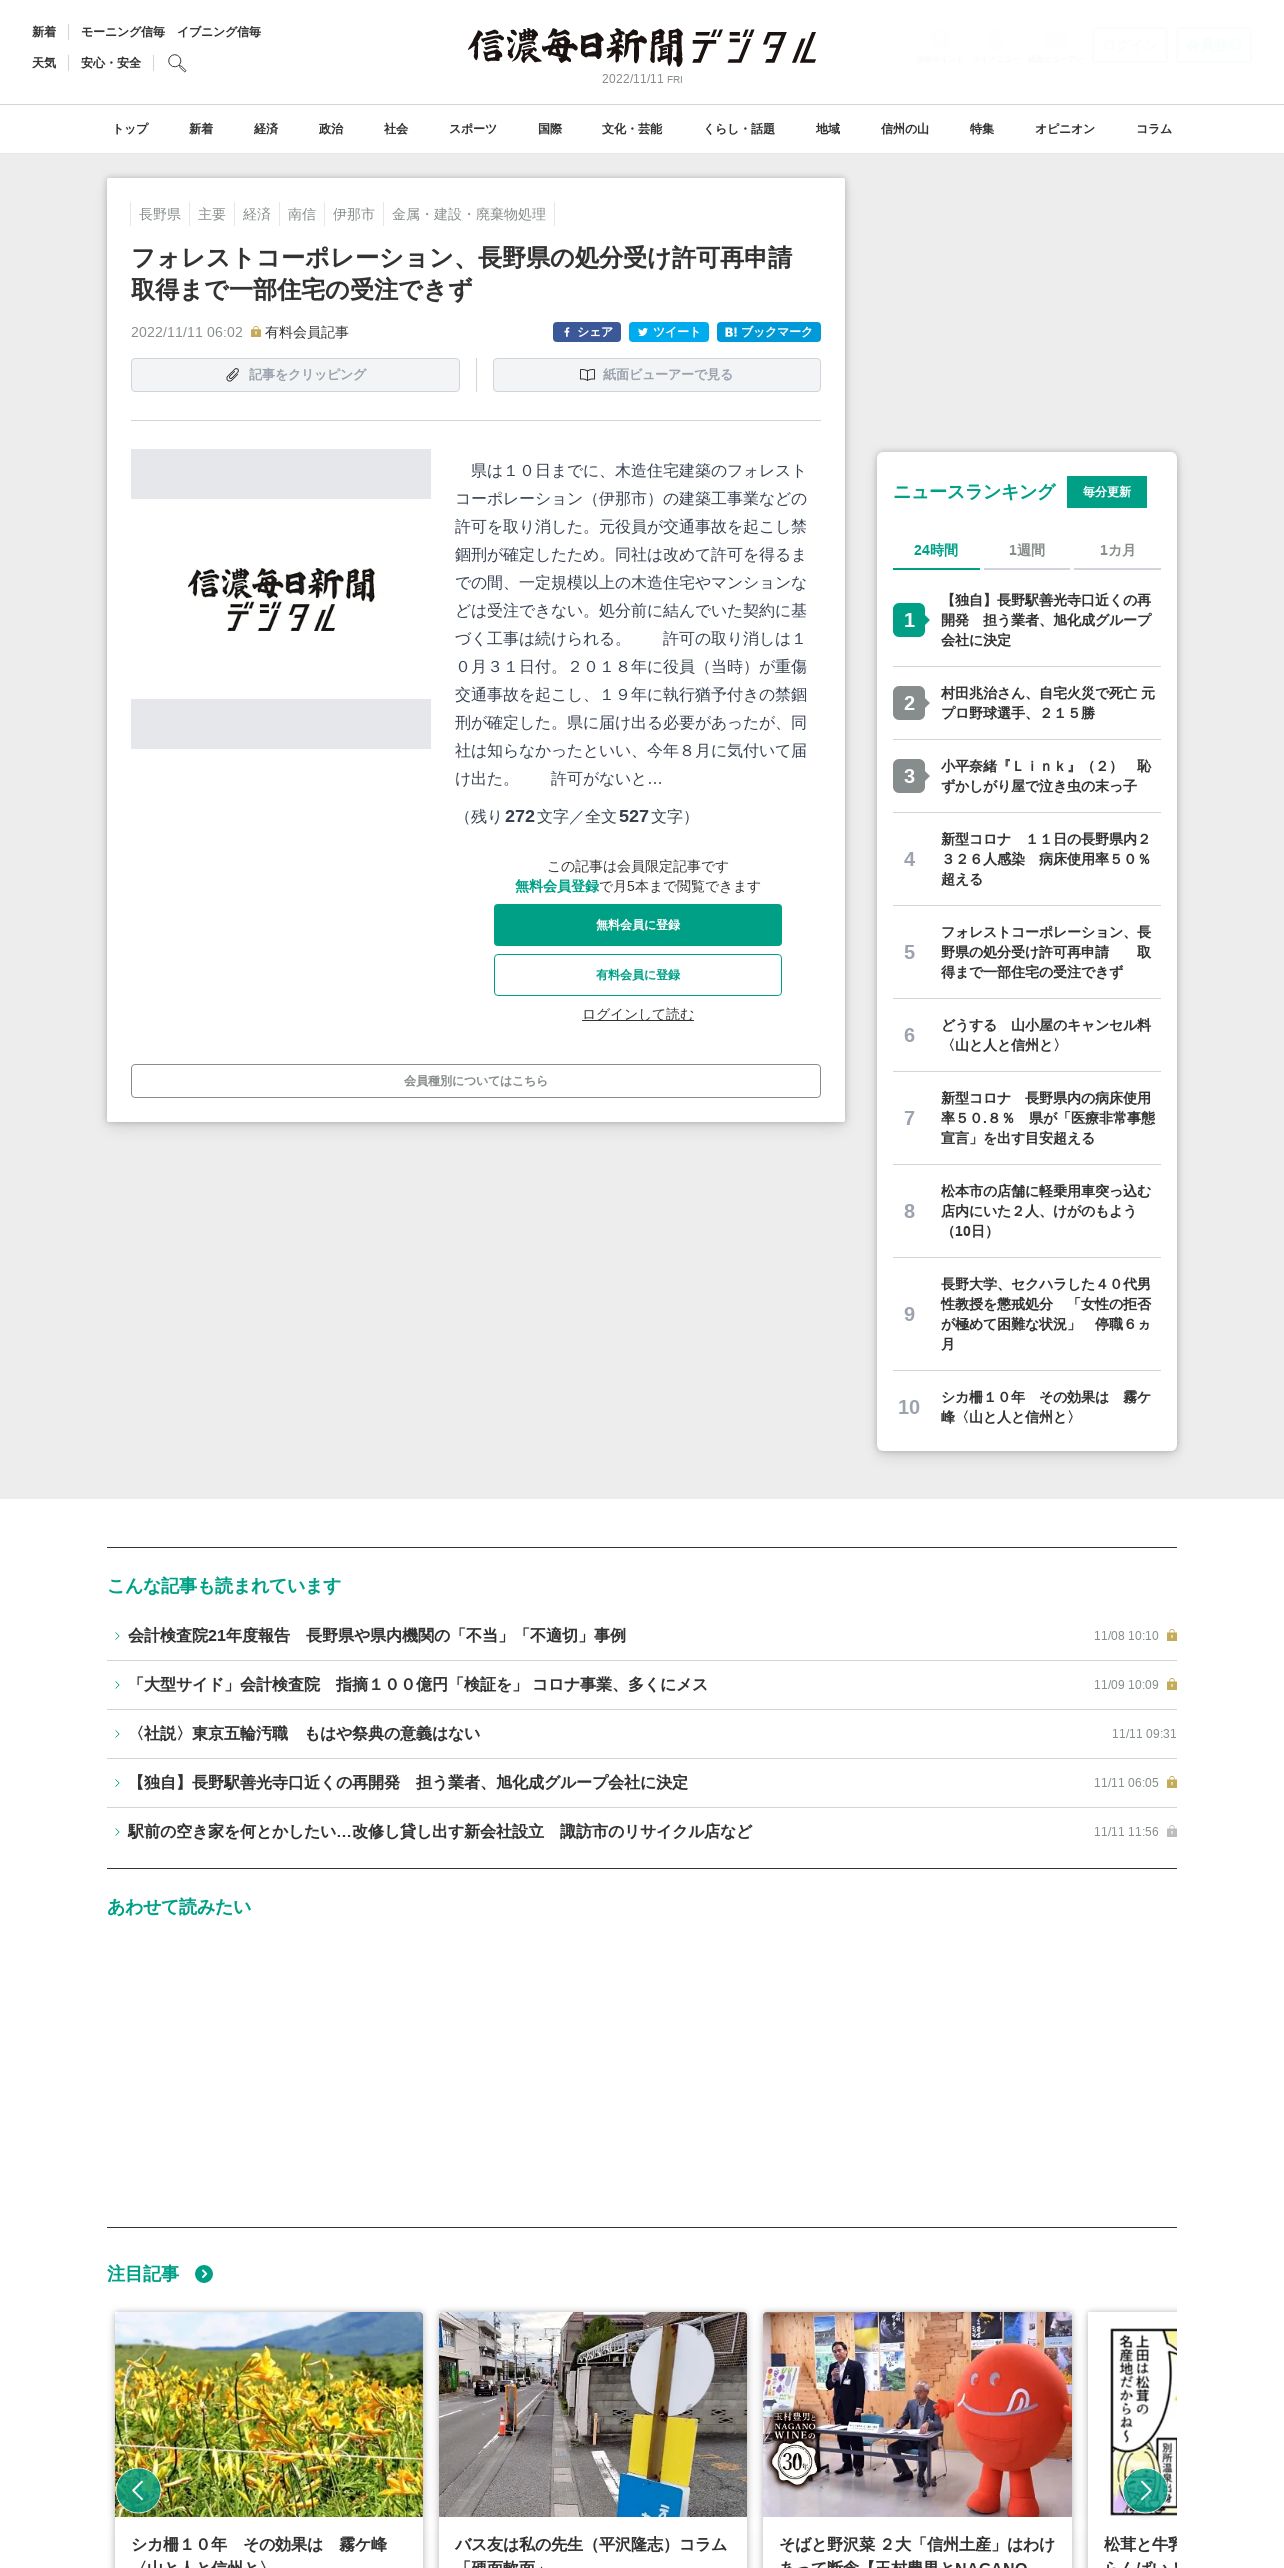Image resolution: width=1284 pixels, height=2568 pixels.
Task: Click モーニング信毎 top link
Action: pyautogui.click(x=123, y=32)
